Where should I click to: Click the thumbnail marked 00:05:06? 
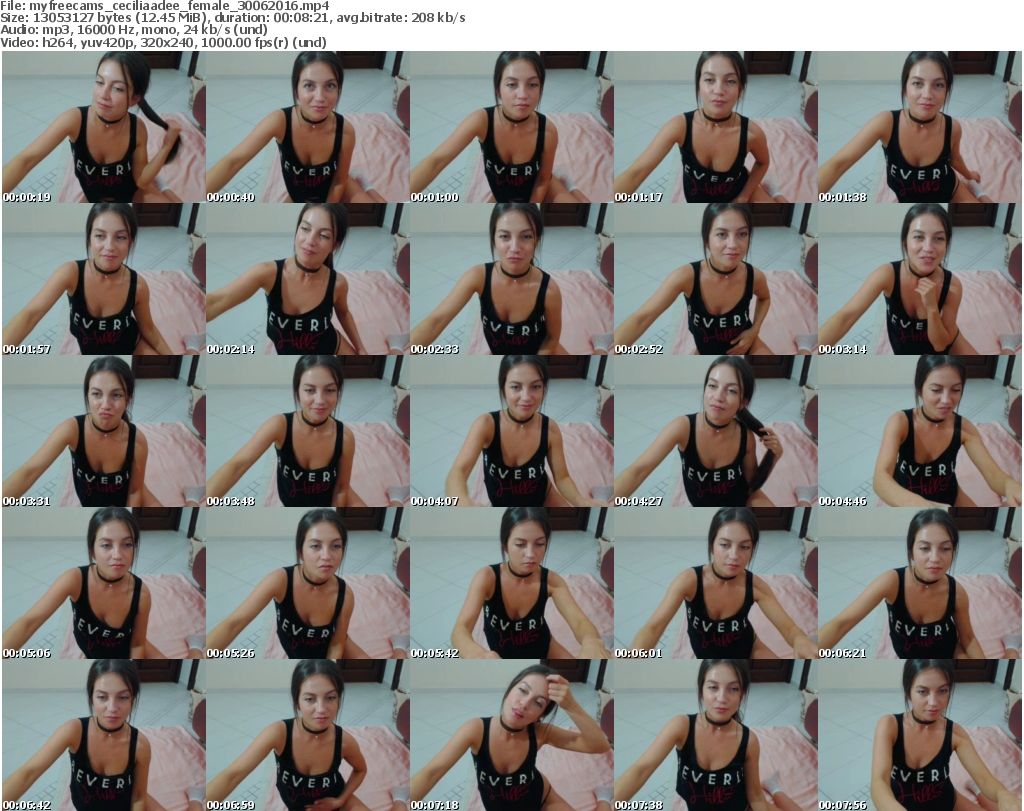103,583
